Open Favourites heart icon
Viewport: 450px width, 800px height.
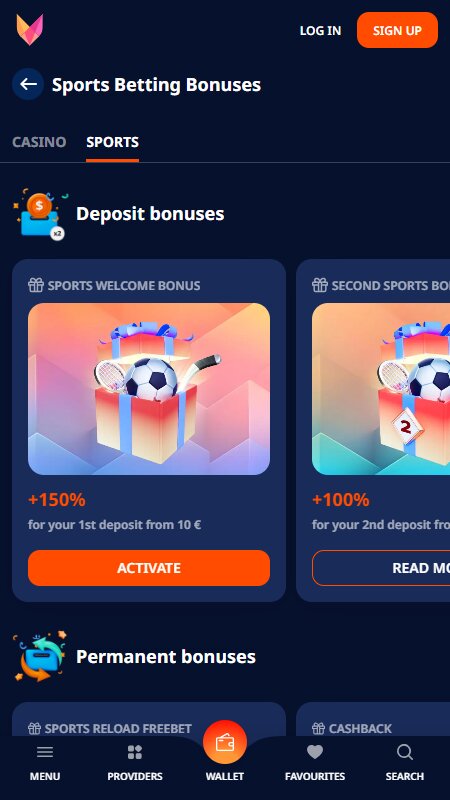click(315, 752)
